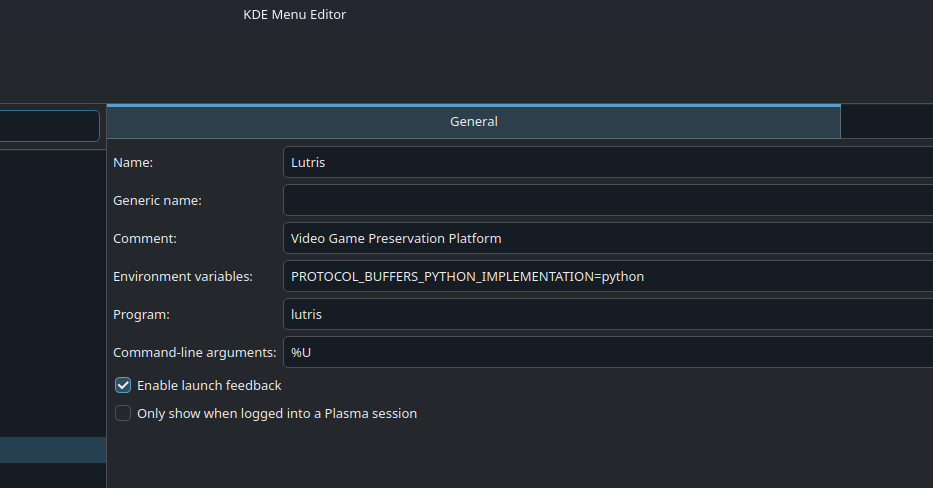Click the KDE Menu Editor window title
This screenshot has width=933, height=488.
point(295,14)
